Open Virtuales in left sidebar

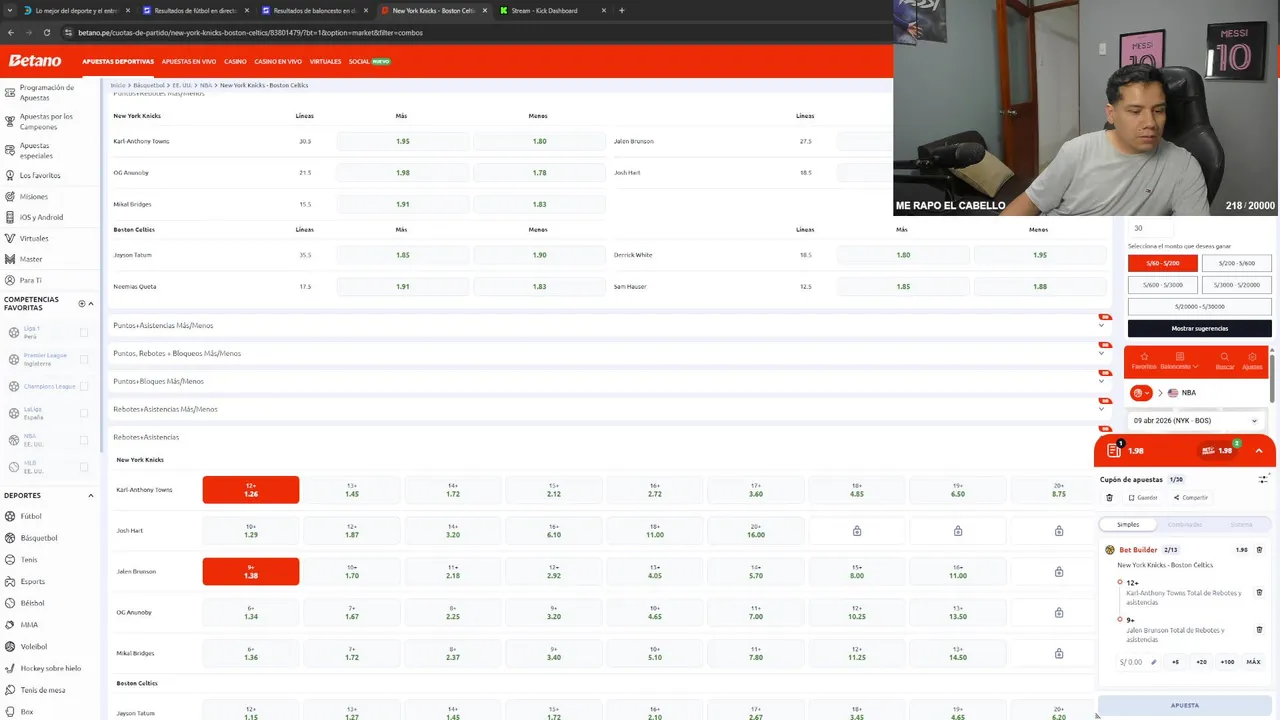coord(34,238)
